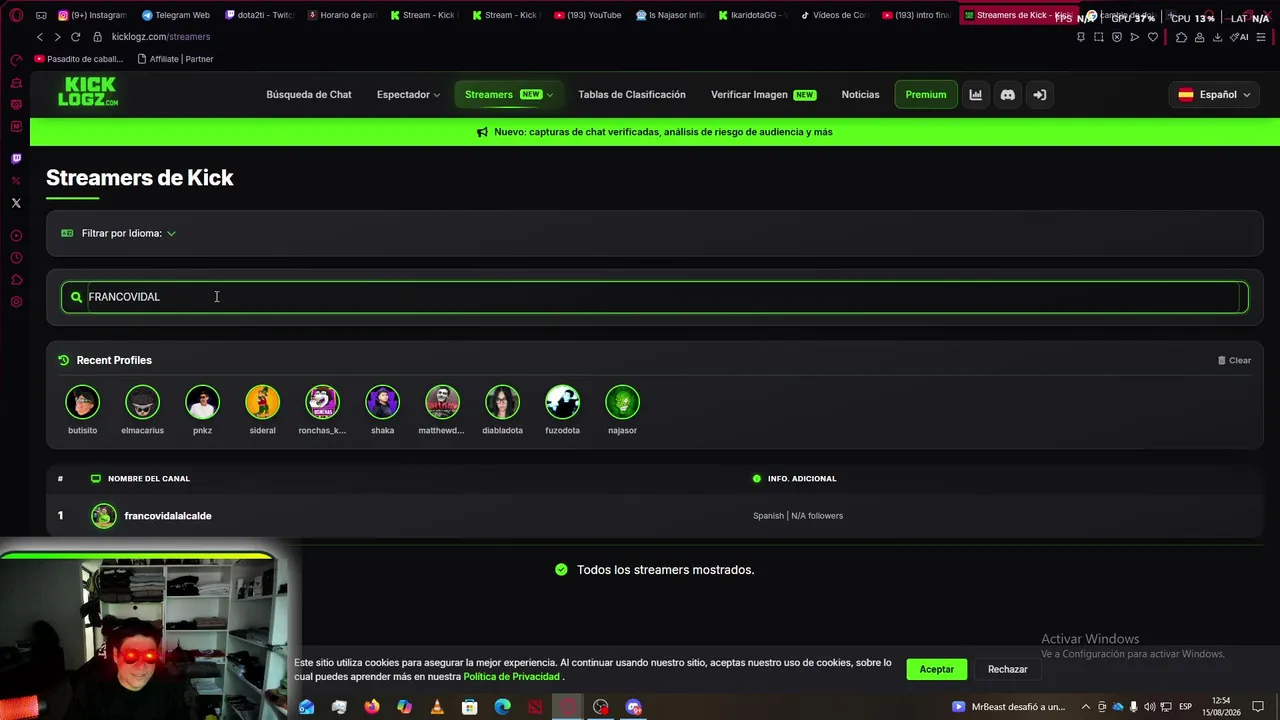Open Firefox from the taskbar
Screen dimensions: 1280x720
click(x=372, y=707)
